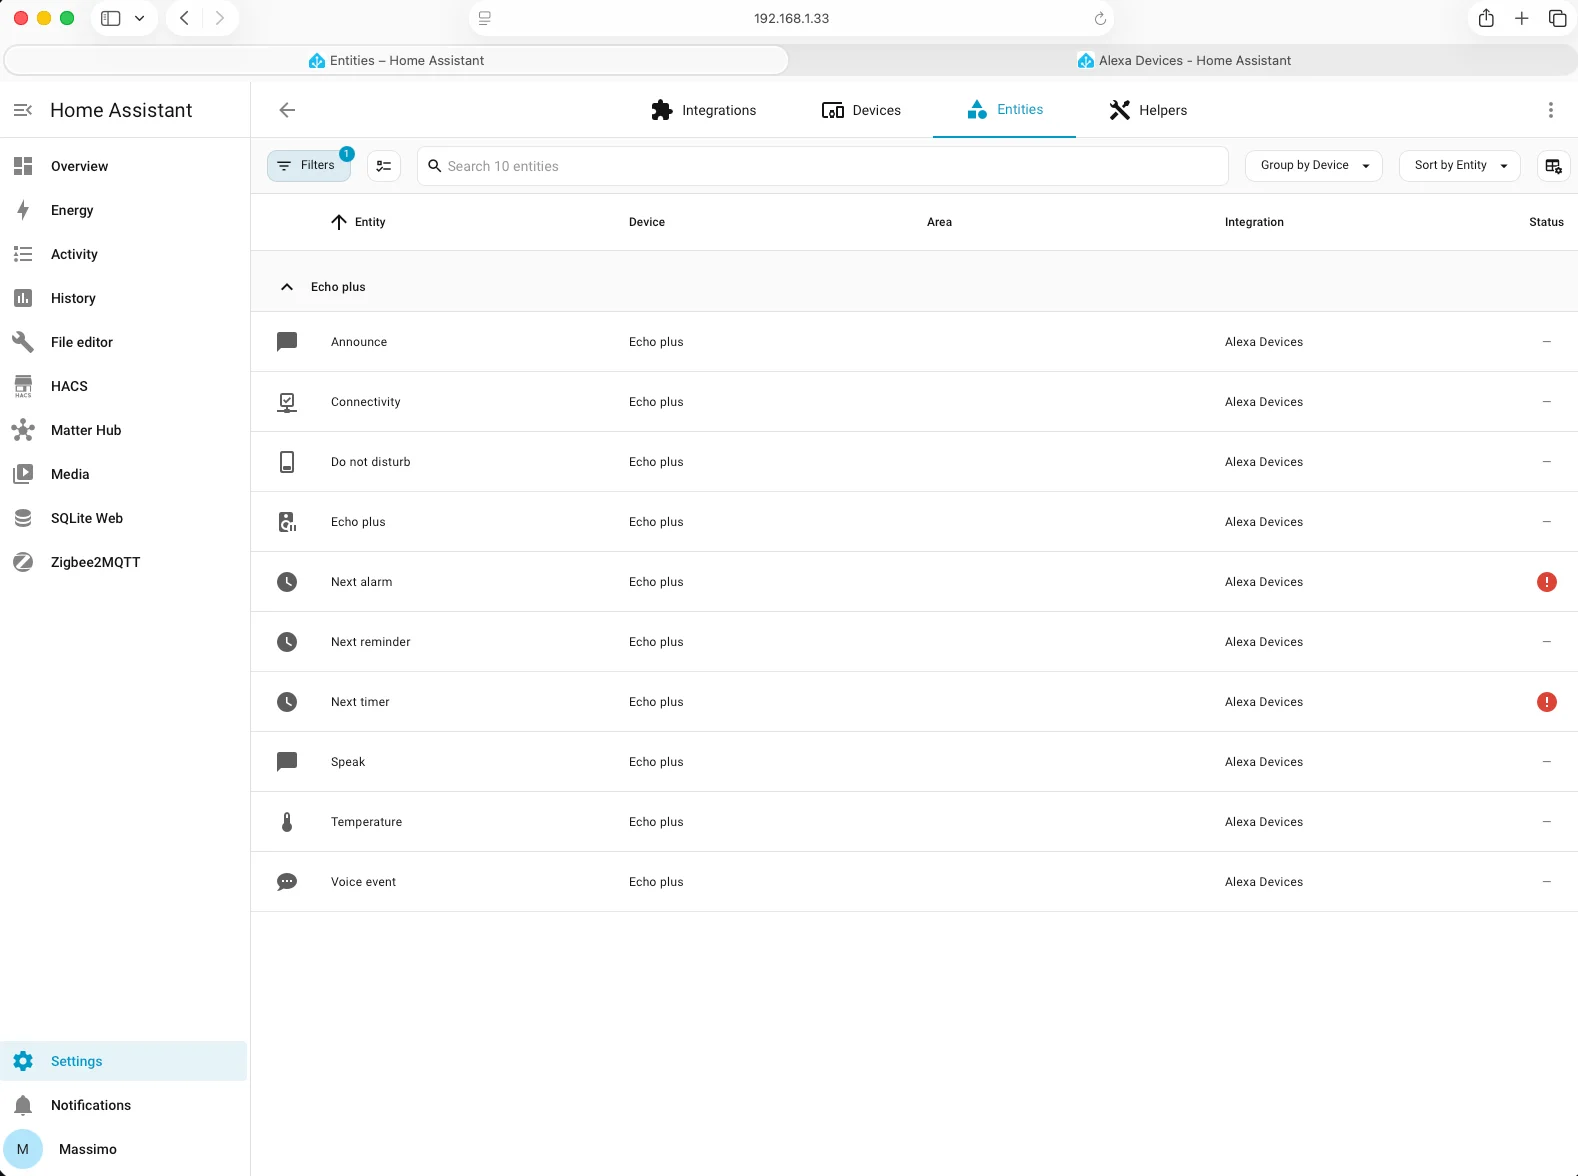
Task: Click the Announce entity message icon
Action: tap(287, 342)
